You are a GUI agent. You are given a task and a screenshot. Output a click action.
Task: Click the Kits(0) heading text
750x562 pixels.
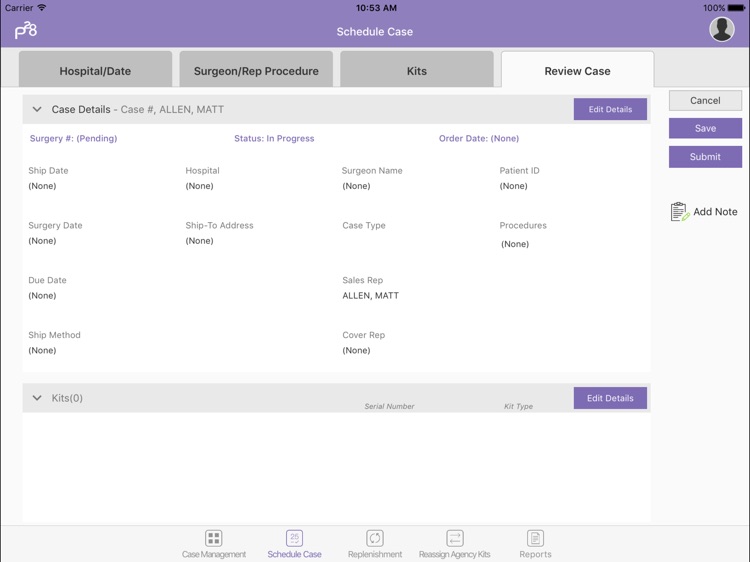67,398
